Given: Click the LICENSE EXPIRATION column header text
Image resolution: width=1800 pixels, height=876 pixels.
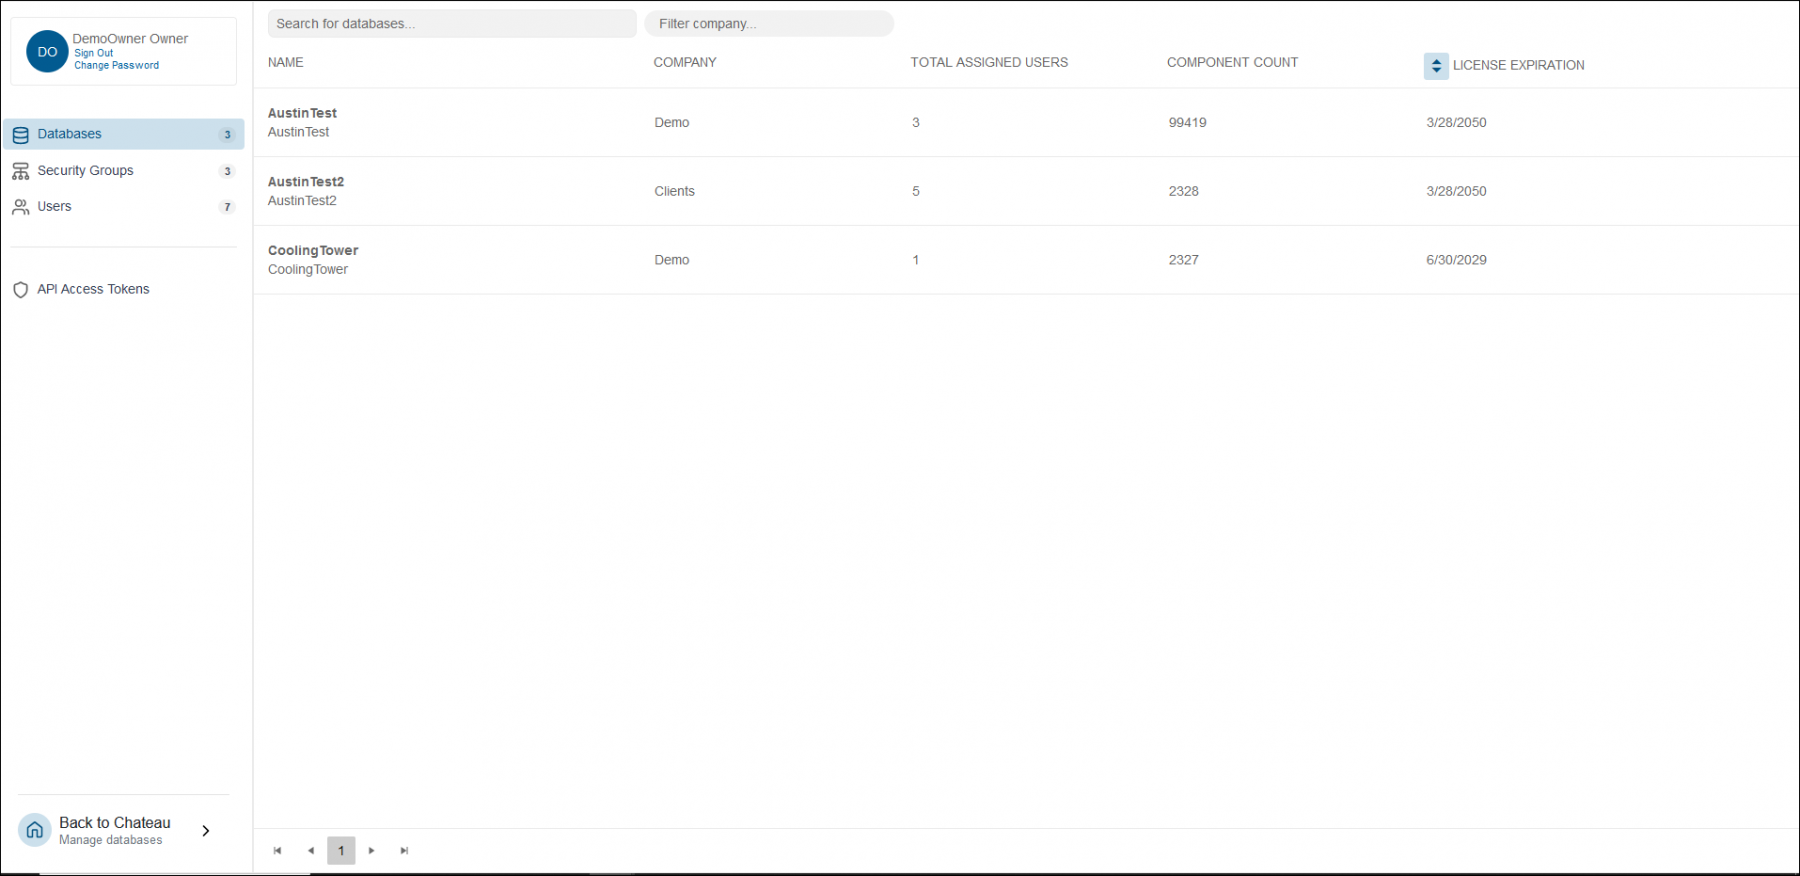Looking at the screenshot, I should click(1518, 65).
